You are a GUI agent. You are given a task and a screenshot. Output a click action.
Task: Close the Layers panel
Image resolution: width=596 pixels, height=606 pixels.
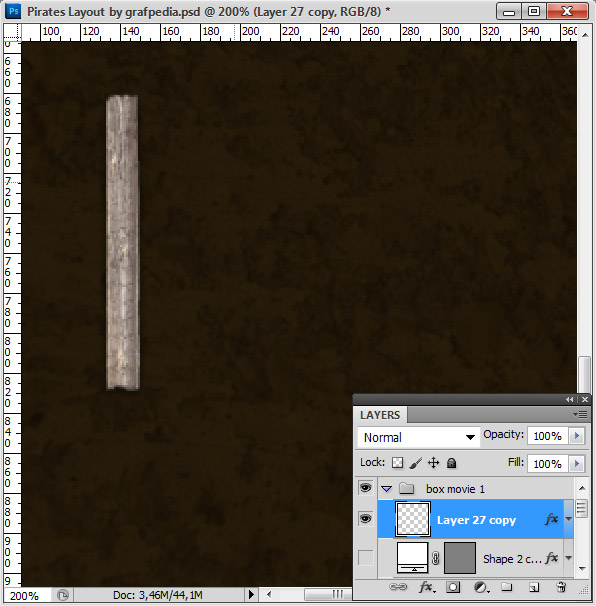pos(585,399)
